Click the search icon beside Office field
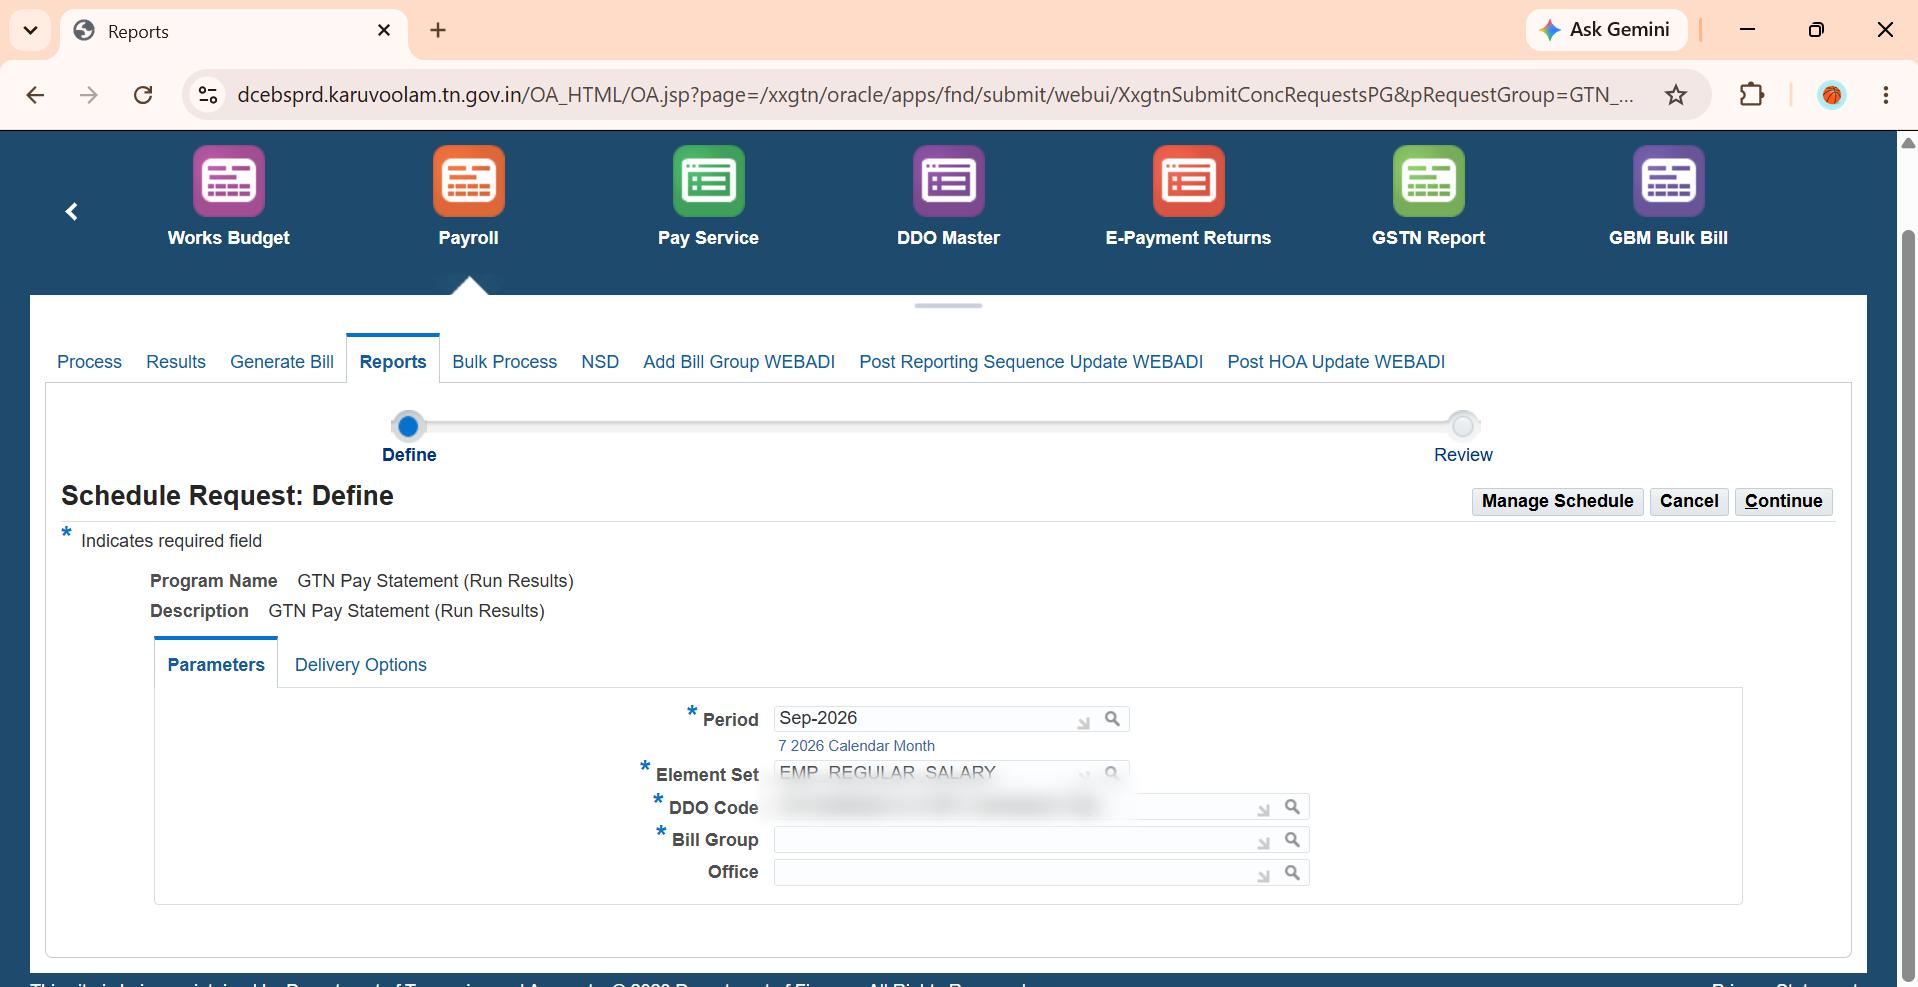1918x987 pixels. [1292, 873]
